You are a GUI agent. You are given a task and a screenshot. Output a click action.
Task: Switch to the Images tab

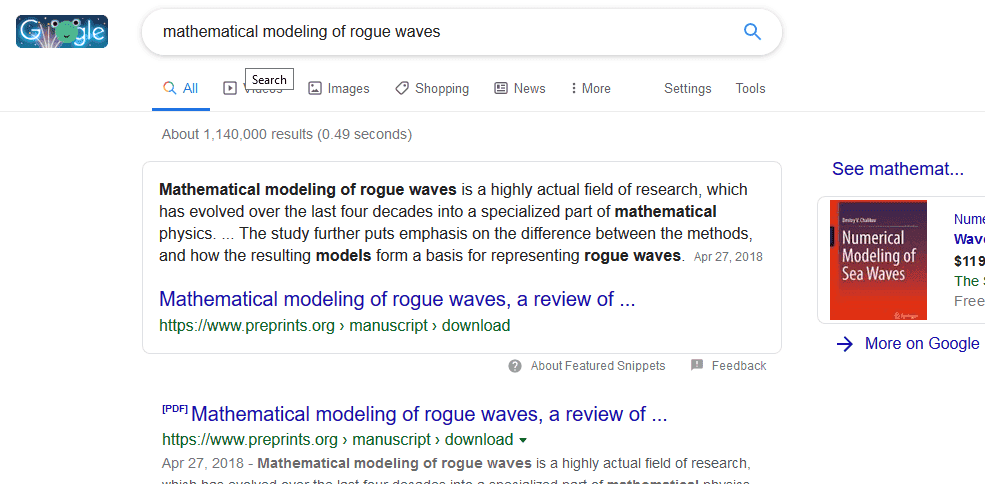(339, 89)
